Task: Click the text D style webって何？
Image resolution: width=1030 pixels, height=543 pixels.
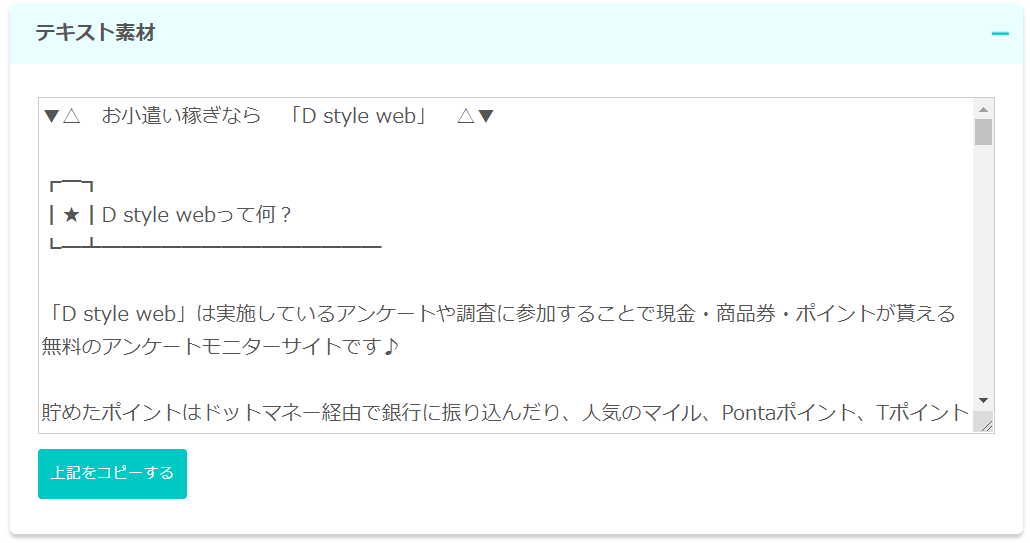Action: click(196, 215)
